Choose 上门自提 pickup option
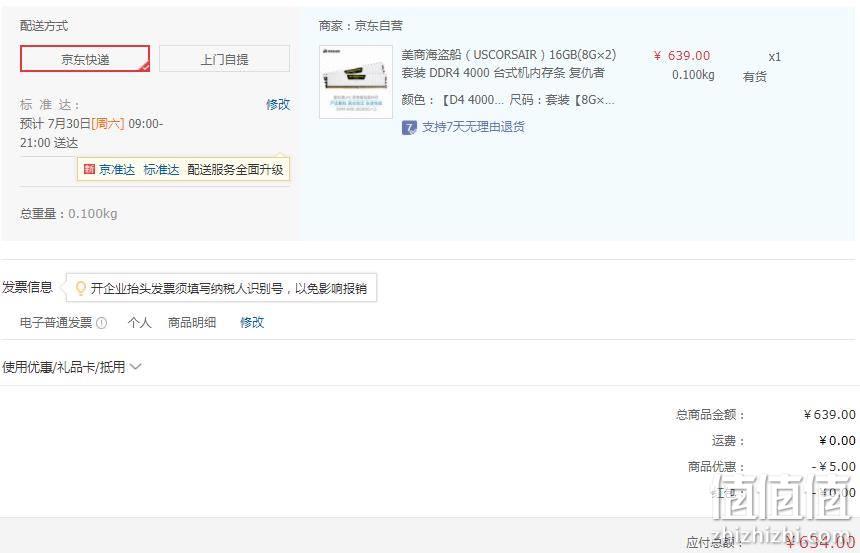Screen dimensions: 860x553 [x=224, y=59]
